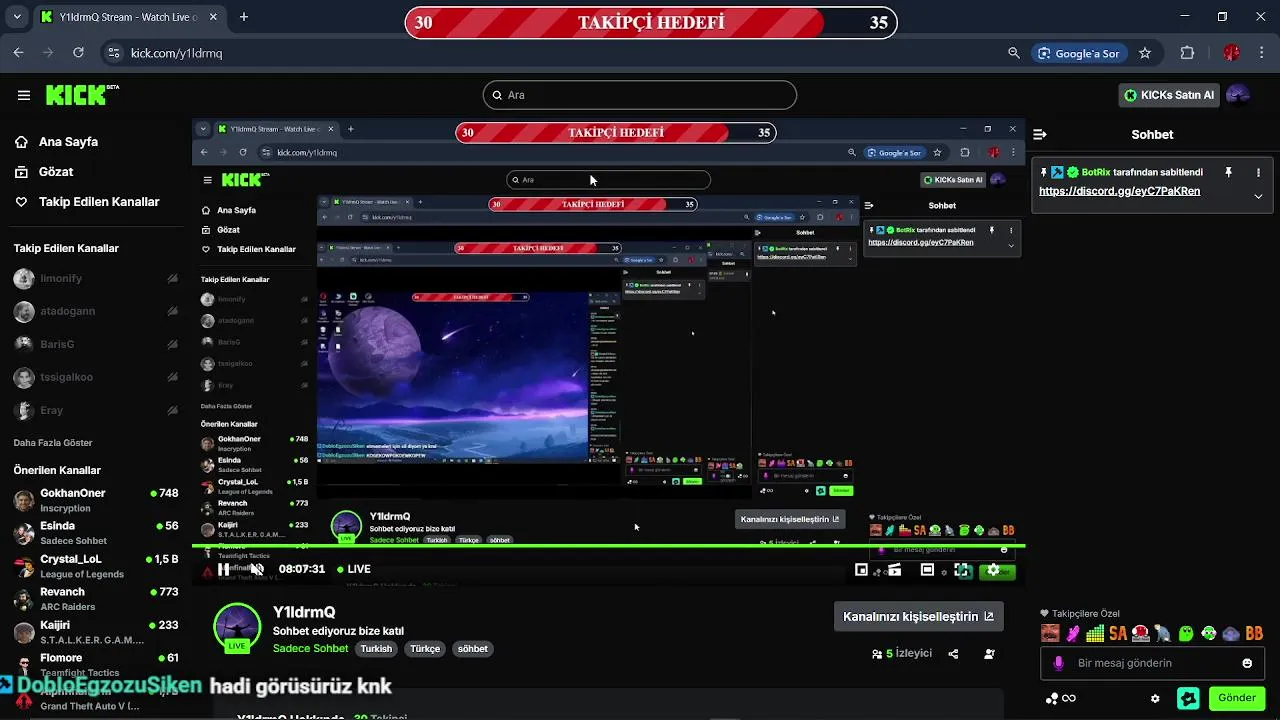Open chat settings gear below the message box

(x=1155, y=698)
